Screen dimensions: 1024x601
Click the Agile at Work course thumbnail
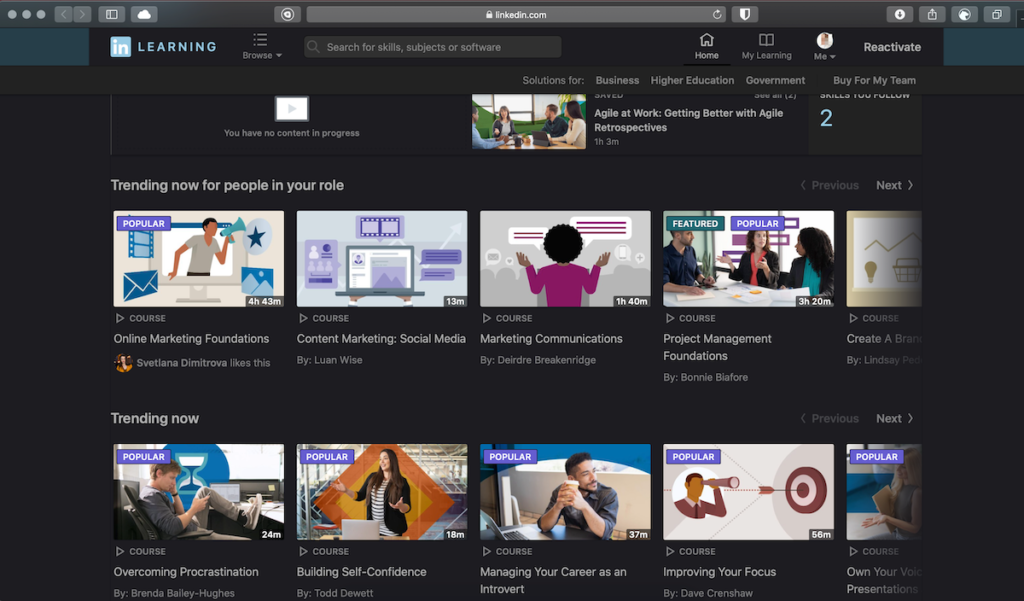(528, 122)
